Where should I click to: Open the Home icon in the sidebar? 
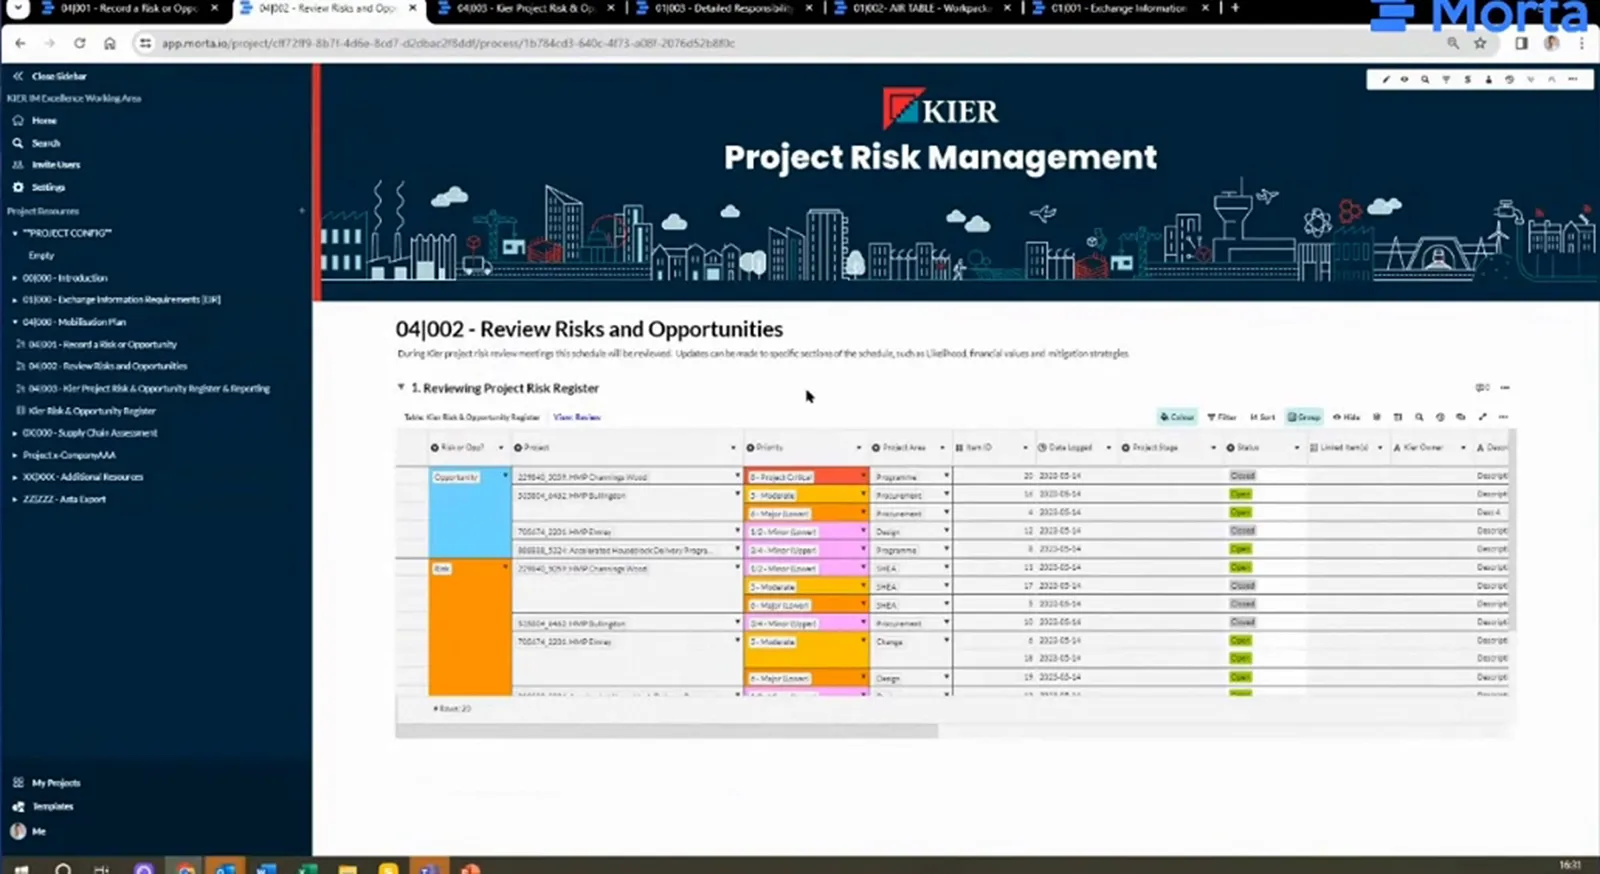pyautogui.click(x=18, y=120)
